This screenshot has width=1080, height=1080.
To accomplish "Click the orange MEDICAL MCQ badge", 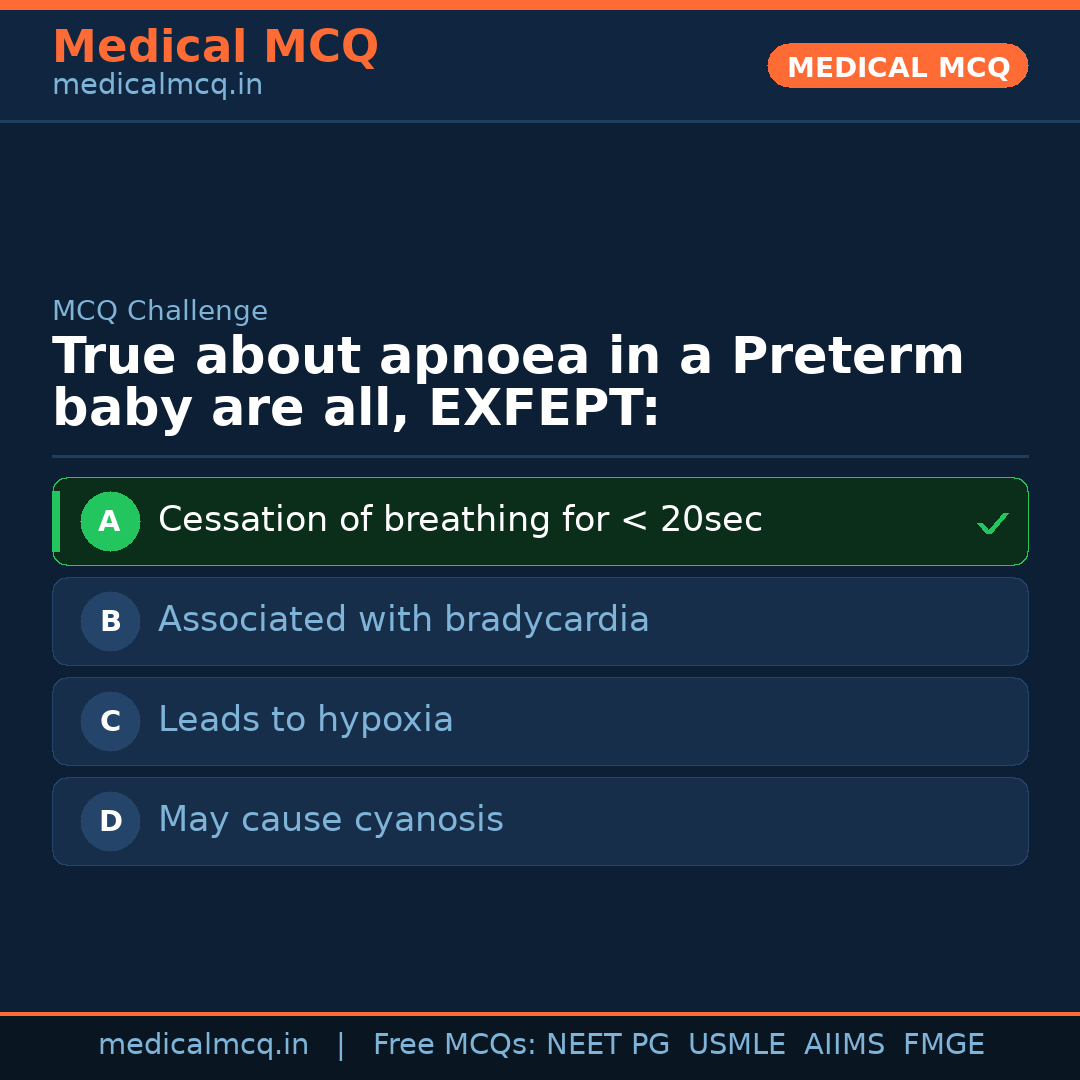I will [x=897, y=66].
